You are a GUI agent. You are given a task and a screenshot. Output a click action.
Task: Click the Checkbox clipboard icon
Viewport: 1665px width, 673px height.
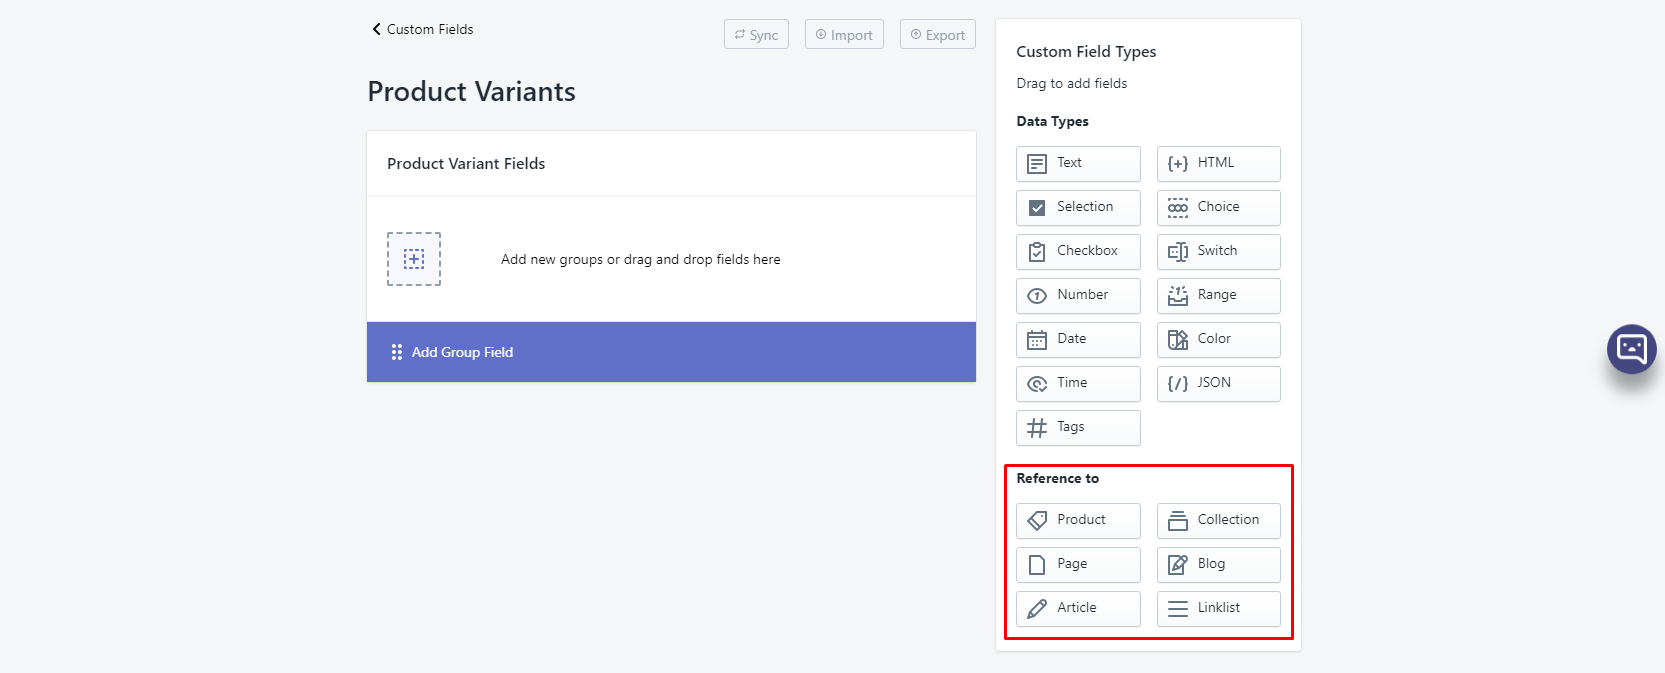(x=1037, y=251)
